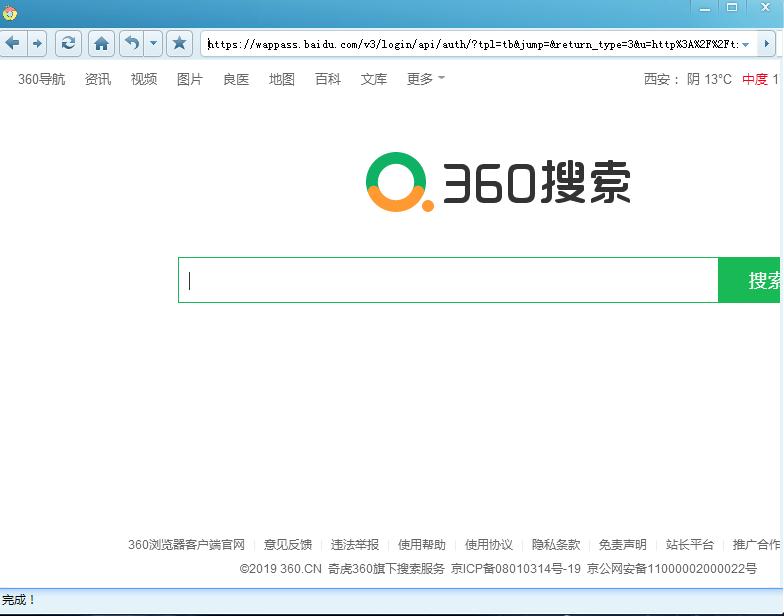The width and height of the screenshot is (784, 616).
Task: Expand the undo button dropdown arrow
Action: [x=154, y=43]
